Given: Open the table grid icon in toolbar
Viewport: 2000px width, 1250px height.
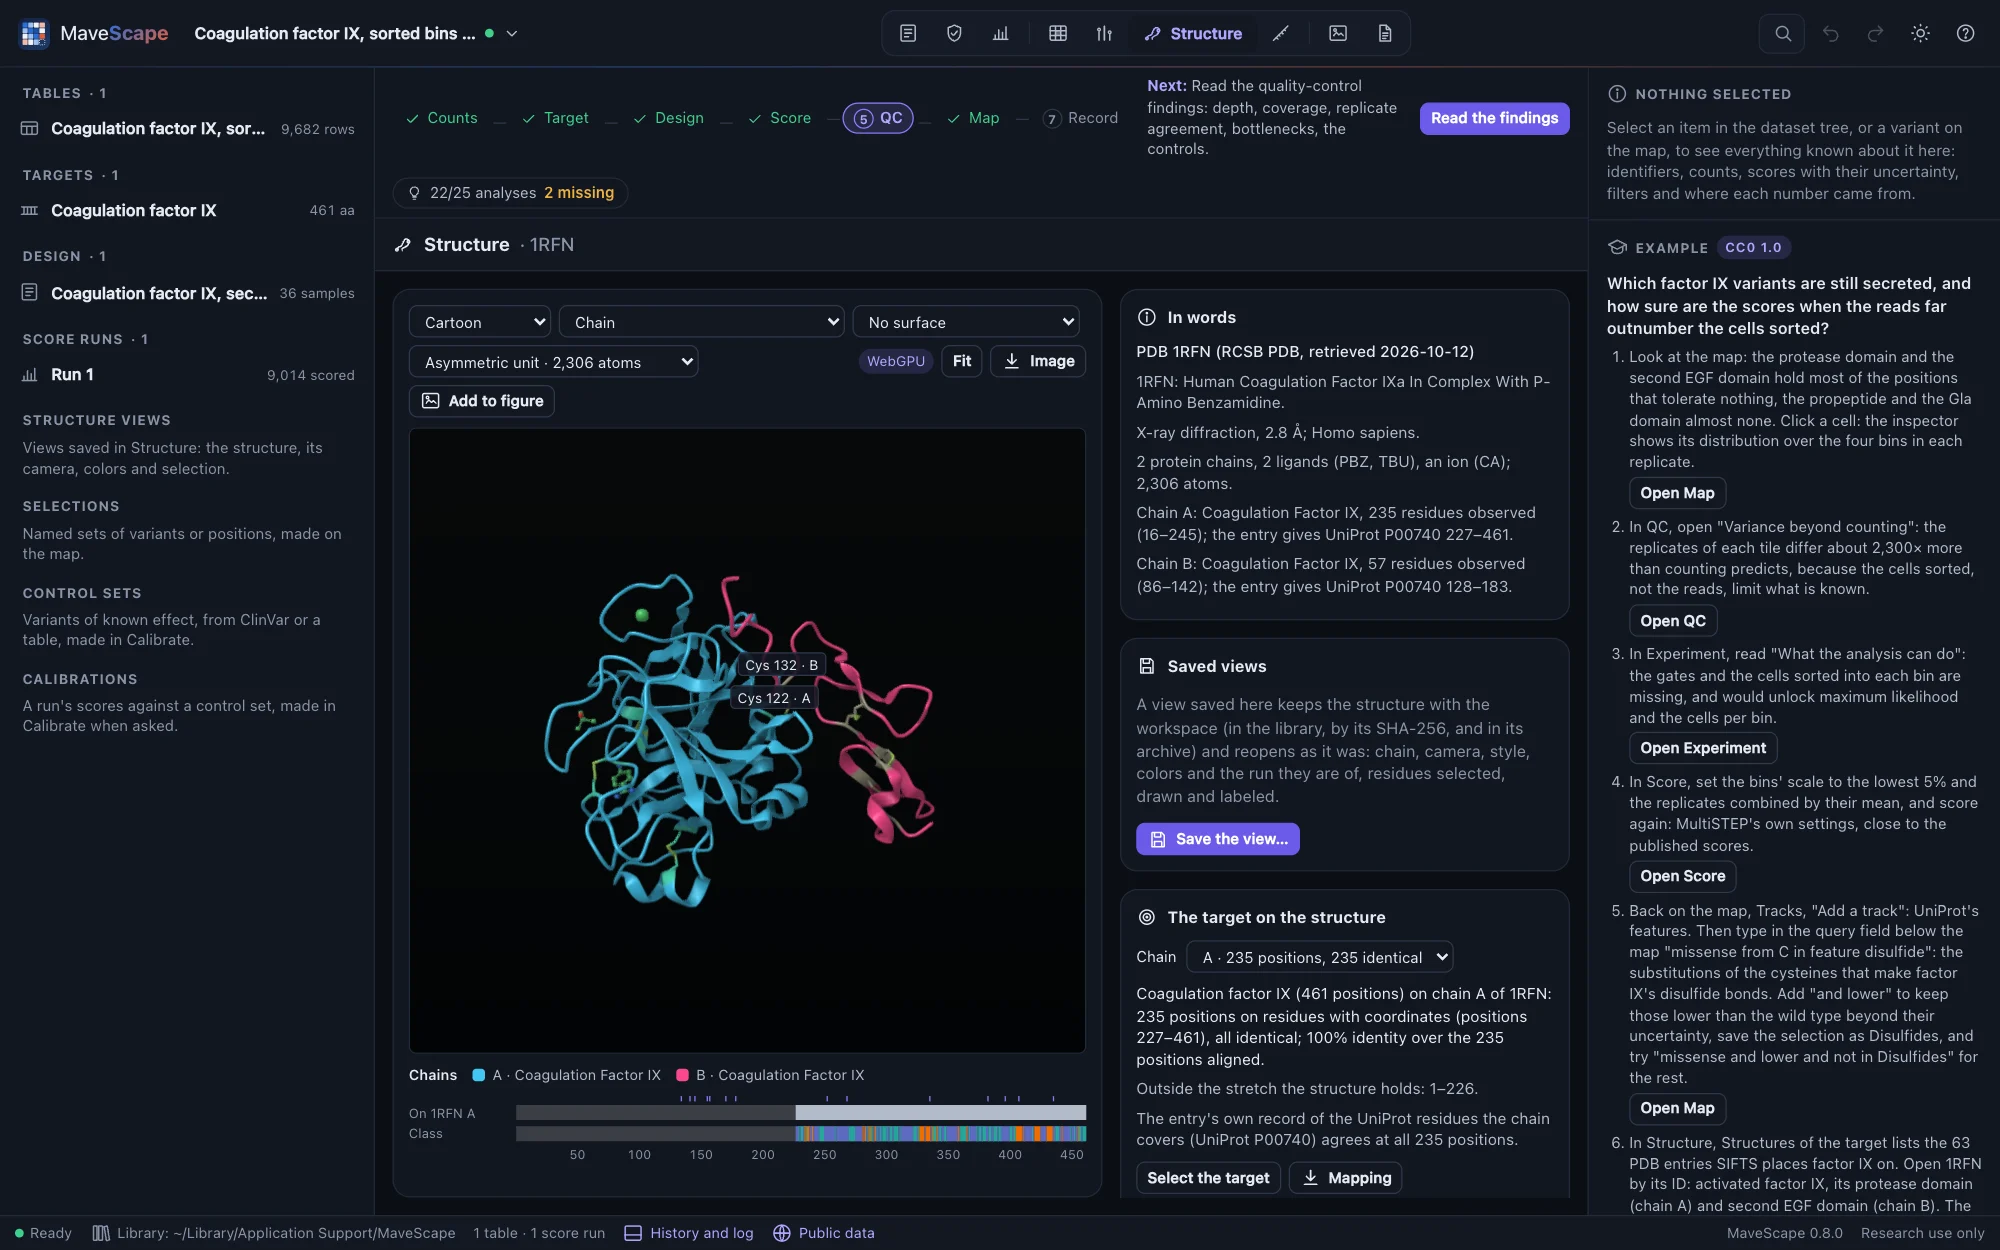Looking at the screenshot, I should 1058,33.
